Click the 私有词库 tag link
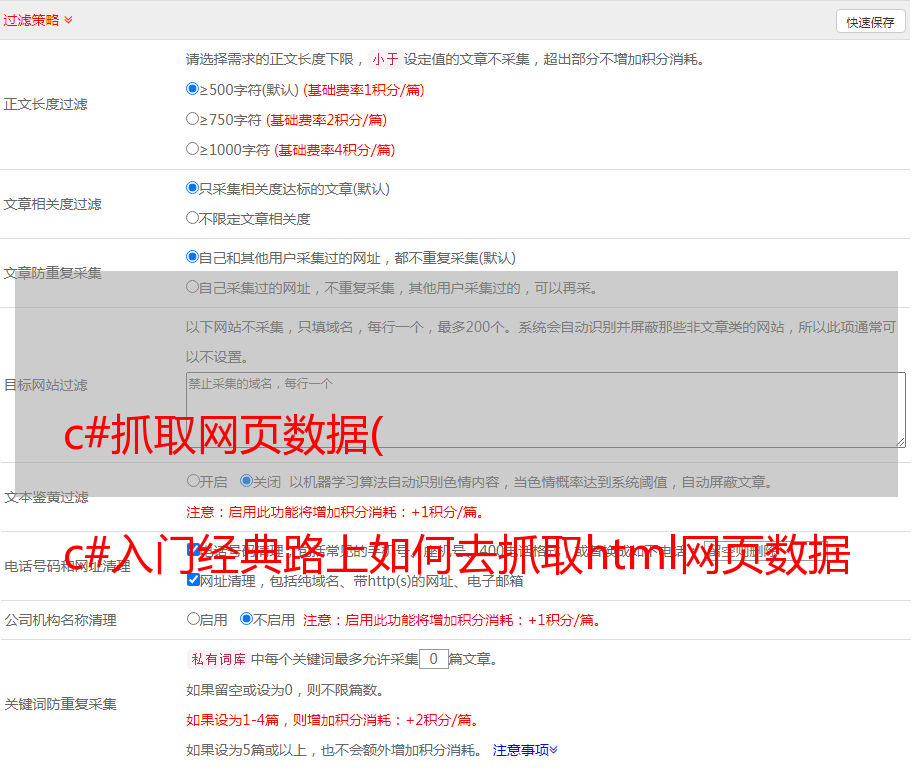The image size is (912, 768). coord(216,659)
